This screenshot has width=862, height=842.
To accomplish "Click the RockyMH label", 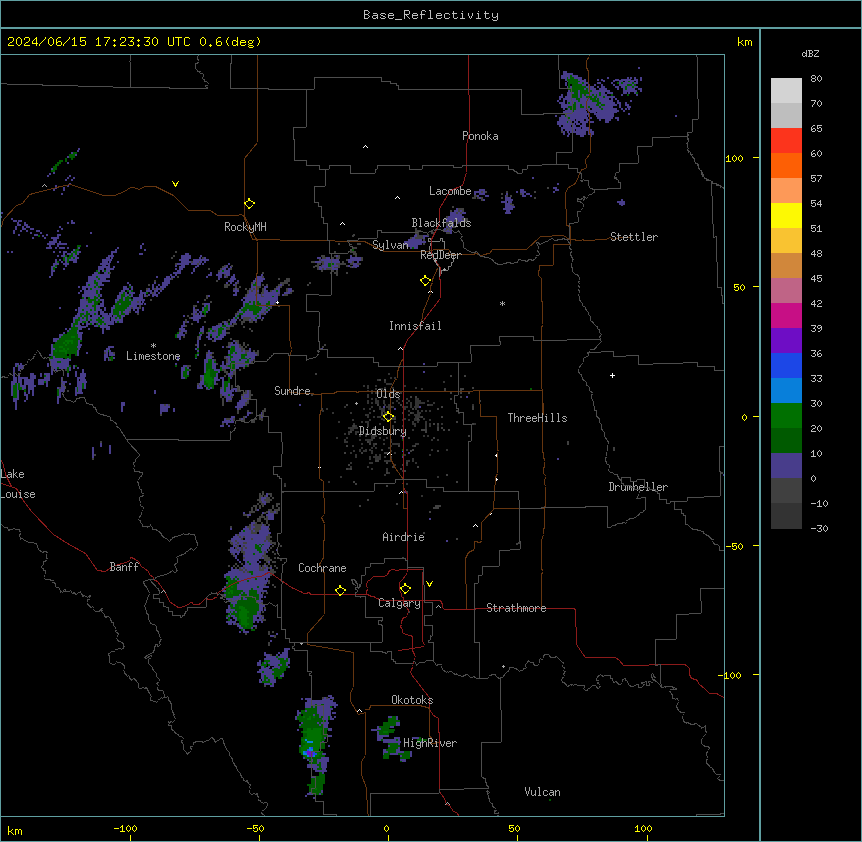I will pos(245,227).
